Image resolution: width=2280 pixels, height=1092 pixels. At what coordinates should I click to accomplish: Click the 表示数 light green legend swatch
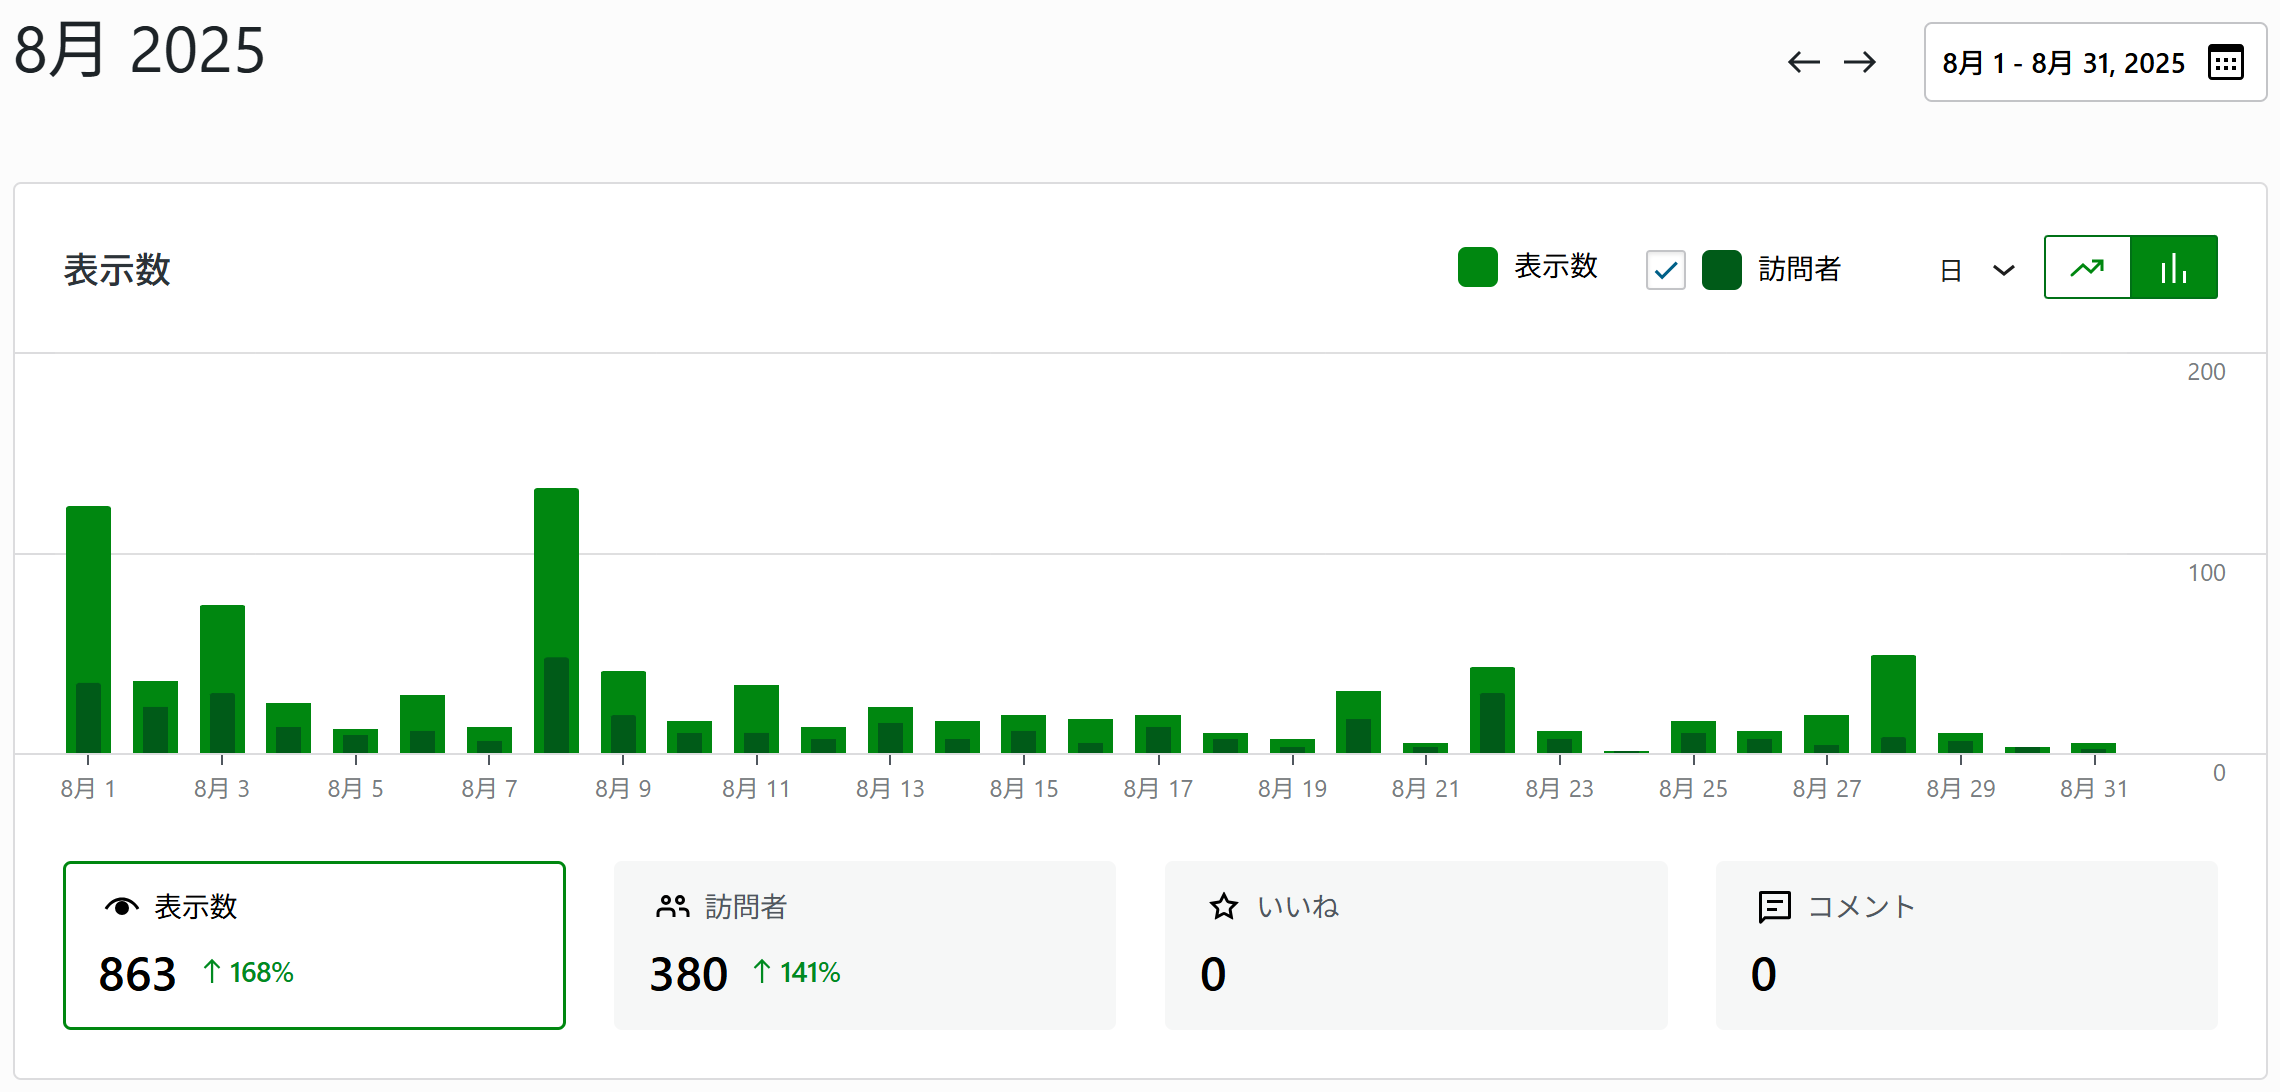[1477, 267]
